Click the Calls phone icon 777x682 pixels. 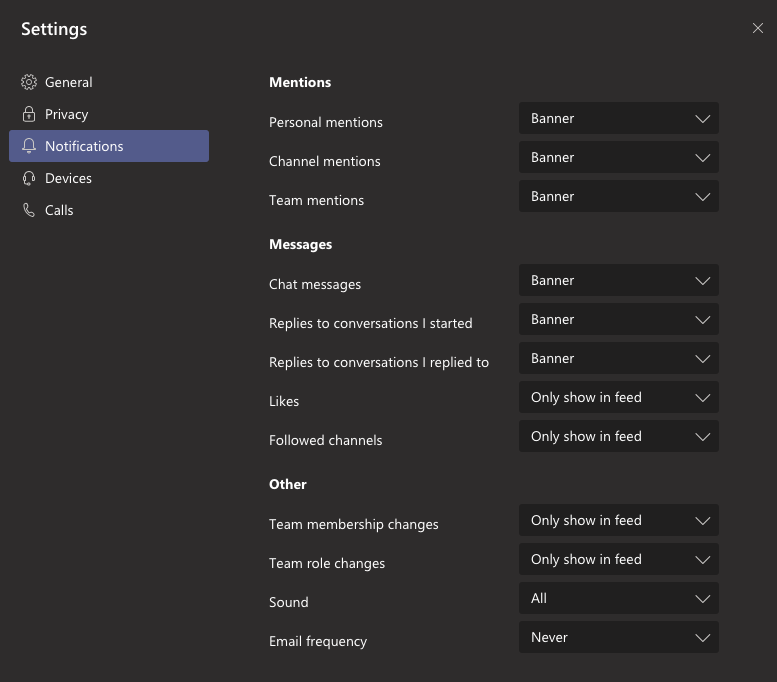[x=29, y=210]
